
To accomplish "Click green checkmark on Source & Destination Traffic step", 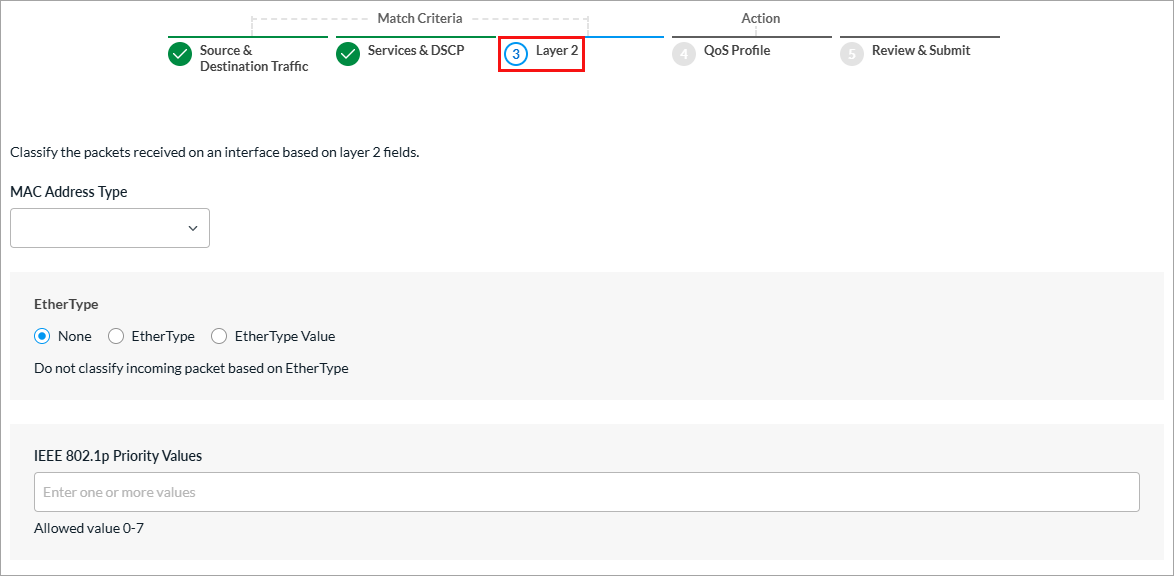I will (x=180, y=54).
